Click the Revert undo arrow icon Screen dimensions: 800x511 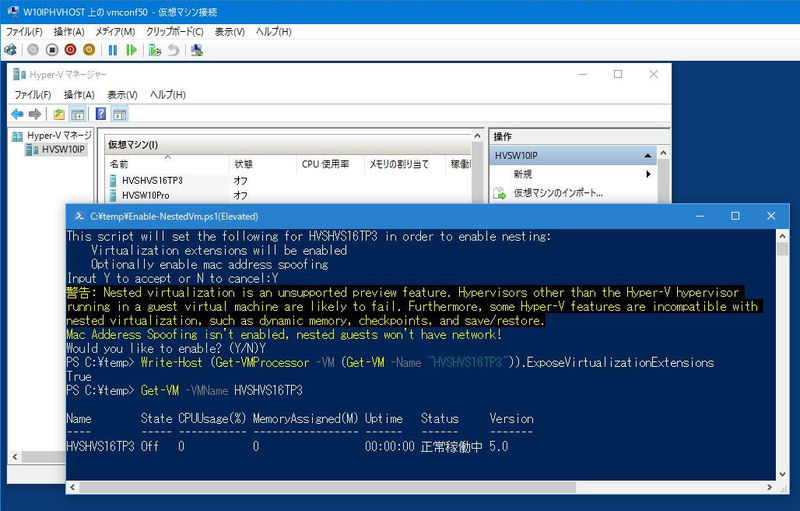[174, 50]
